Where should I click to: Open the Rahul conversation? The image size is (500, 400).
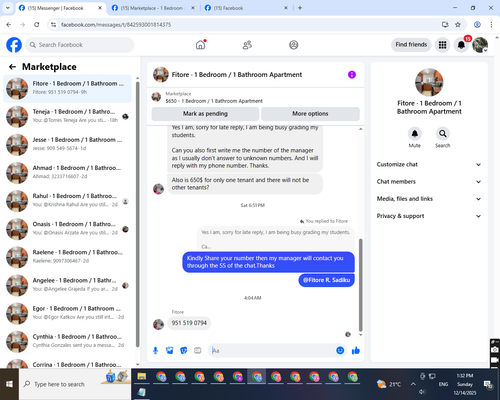click(x=68, y=201)
